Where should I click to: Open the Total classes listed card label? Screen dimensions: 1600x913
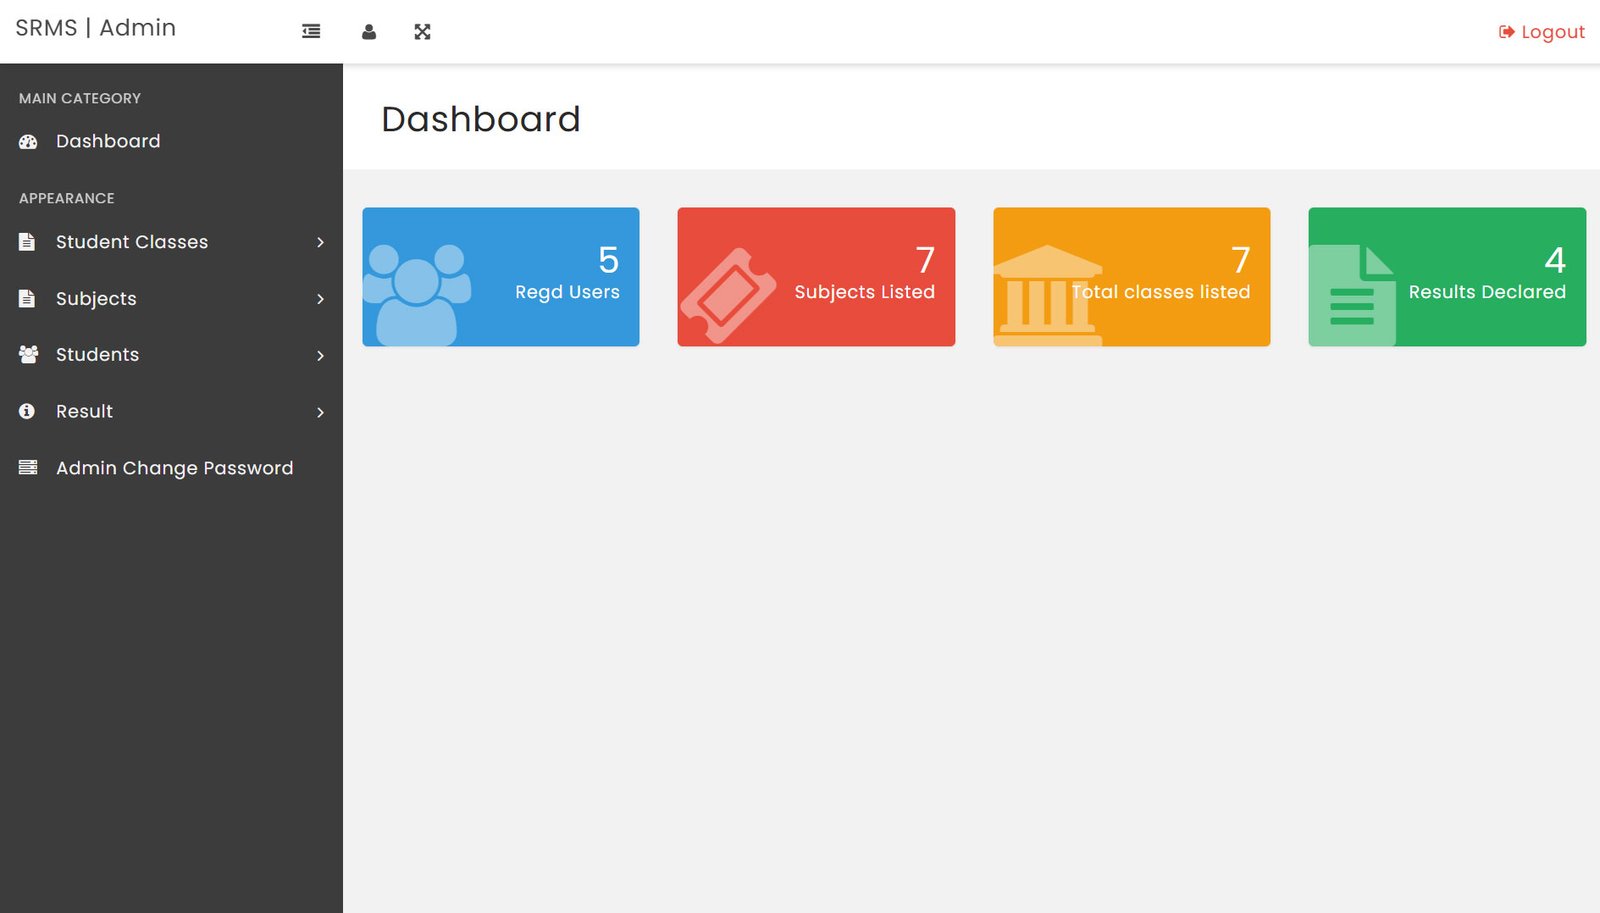(x=1161, y=292)
